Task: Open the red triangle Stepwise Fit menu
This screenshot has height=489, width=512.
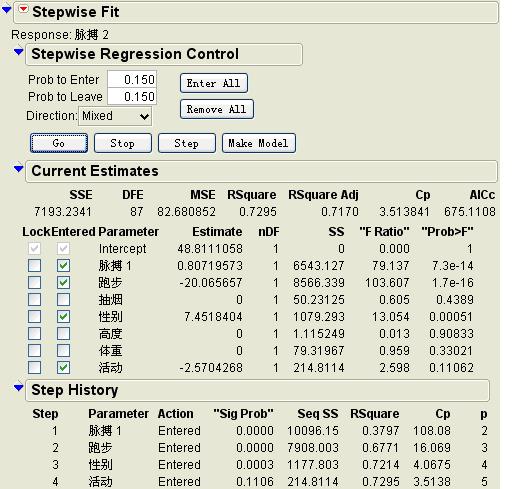Action: click(23, 9)
